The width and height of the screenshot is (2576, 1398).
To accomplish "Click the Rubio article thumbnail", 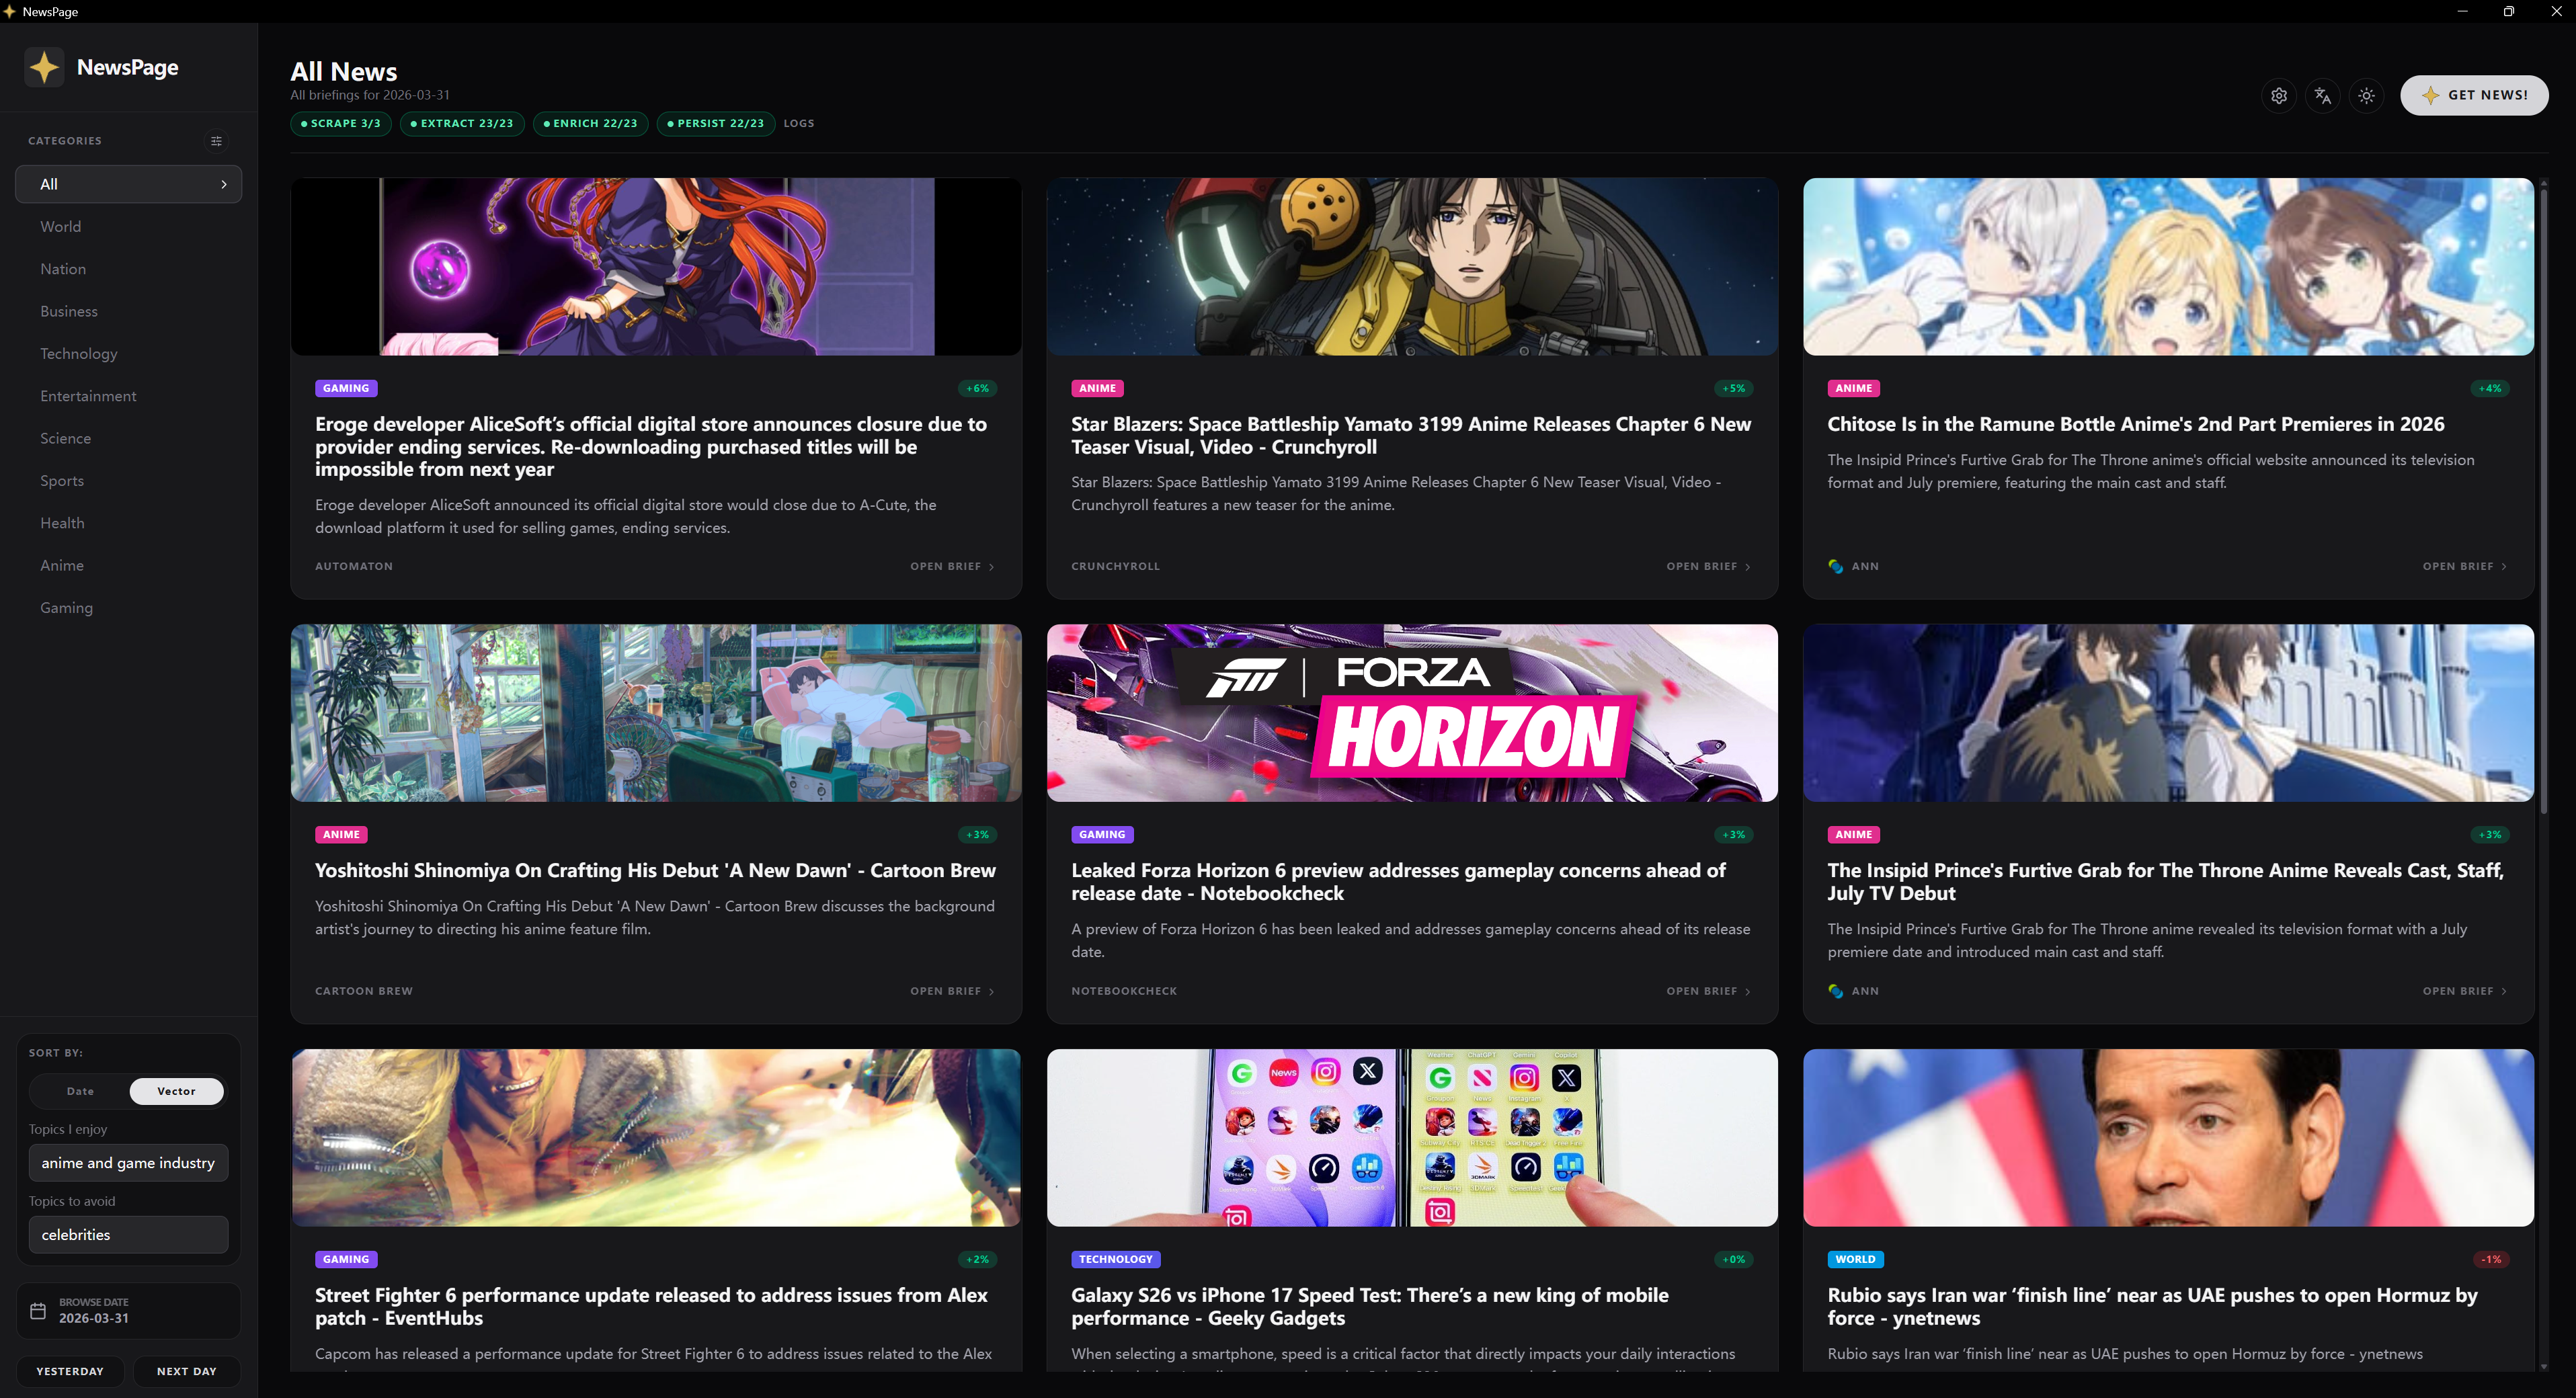I will (2168, 1137).
